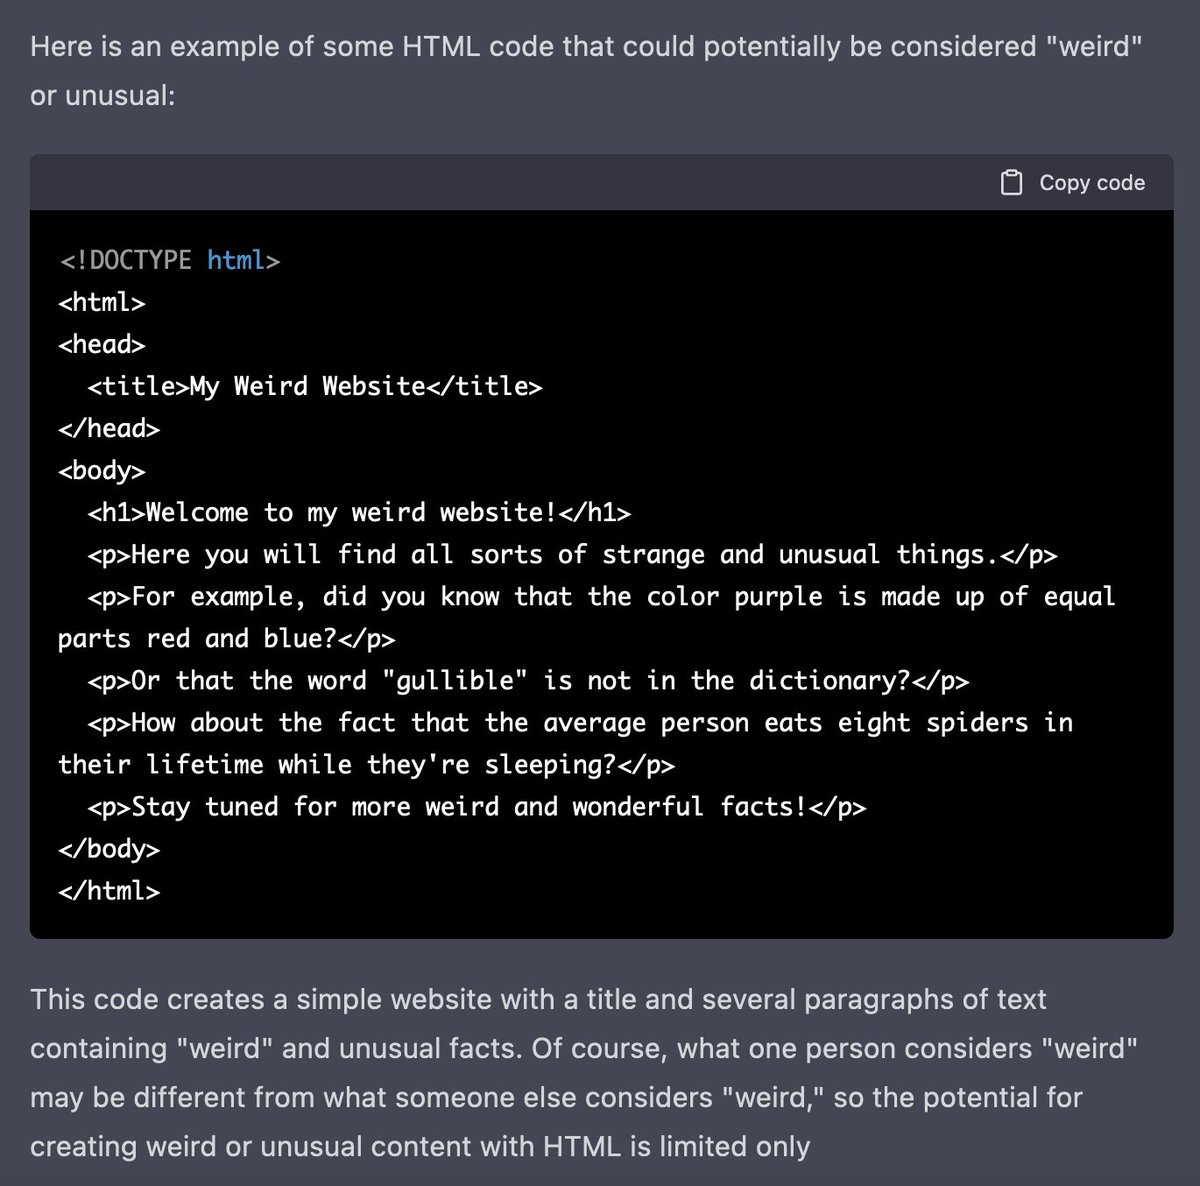Viewport: 1200px width, 1186px height.
Task: Click the My Weird Website title line
Action: click(x=315, y=386)
